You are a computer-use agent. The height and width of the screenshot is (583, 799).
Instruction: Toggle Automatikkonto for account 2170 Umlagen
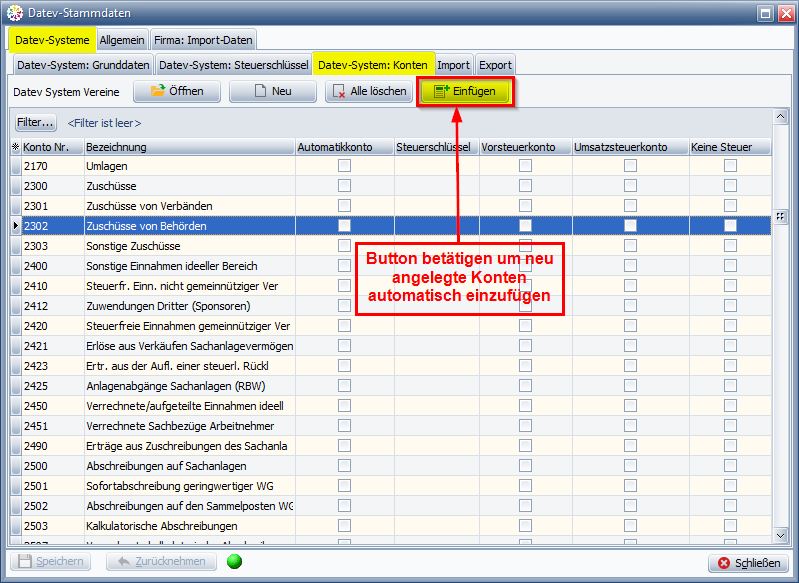[344, 166]
